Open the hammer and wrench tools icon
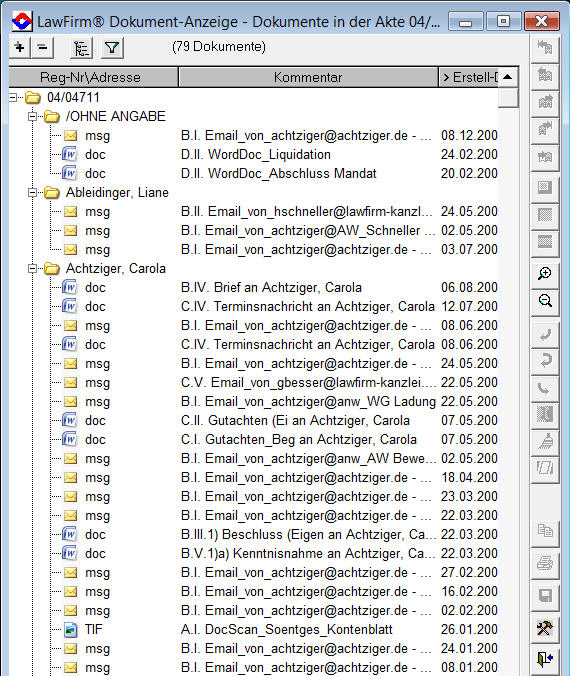The height and width of the screenshot is (676, 570). tap(545, 628)
